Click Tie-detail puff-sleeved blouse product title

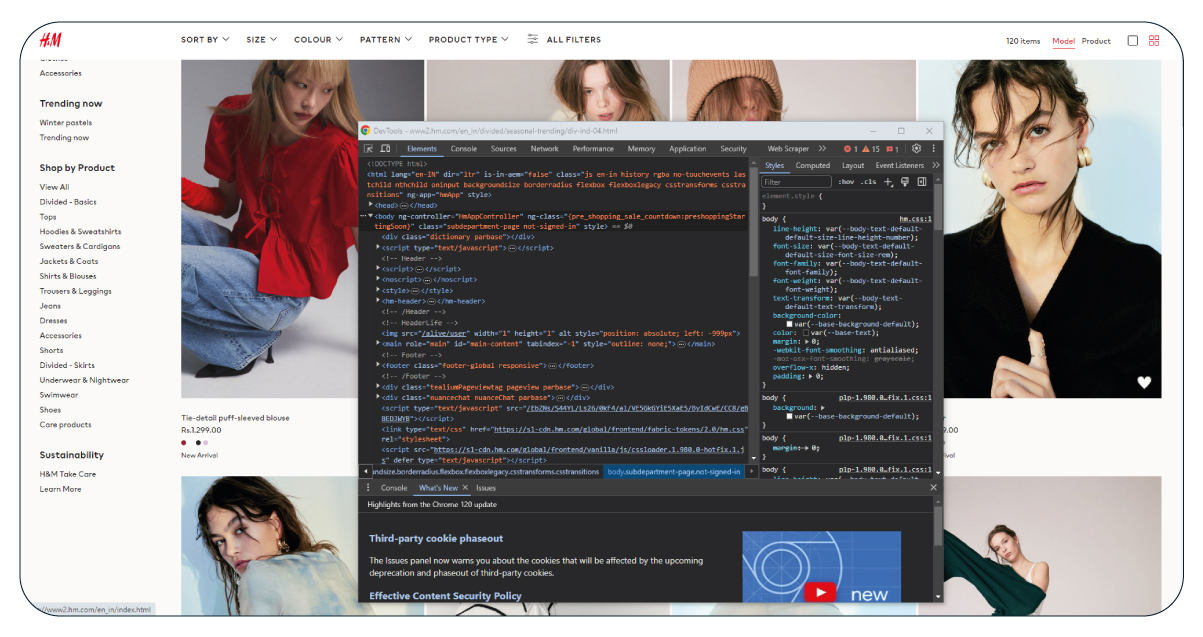235,418
